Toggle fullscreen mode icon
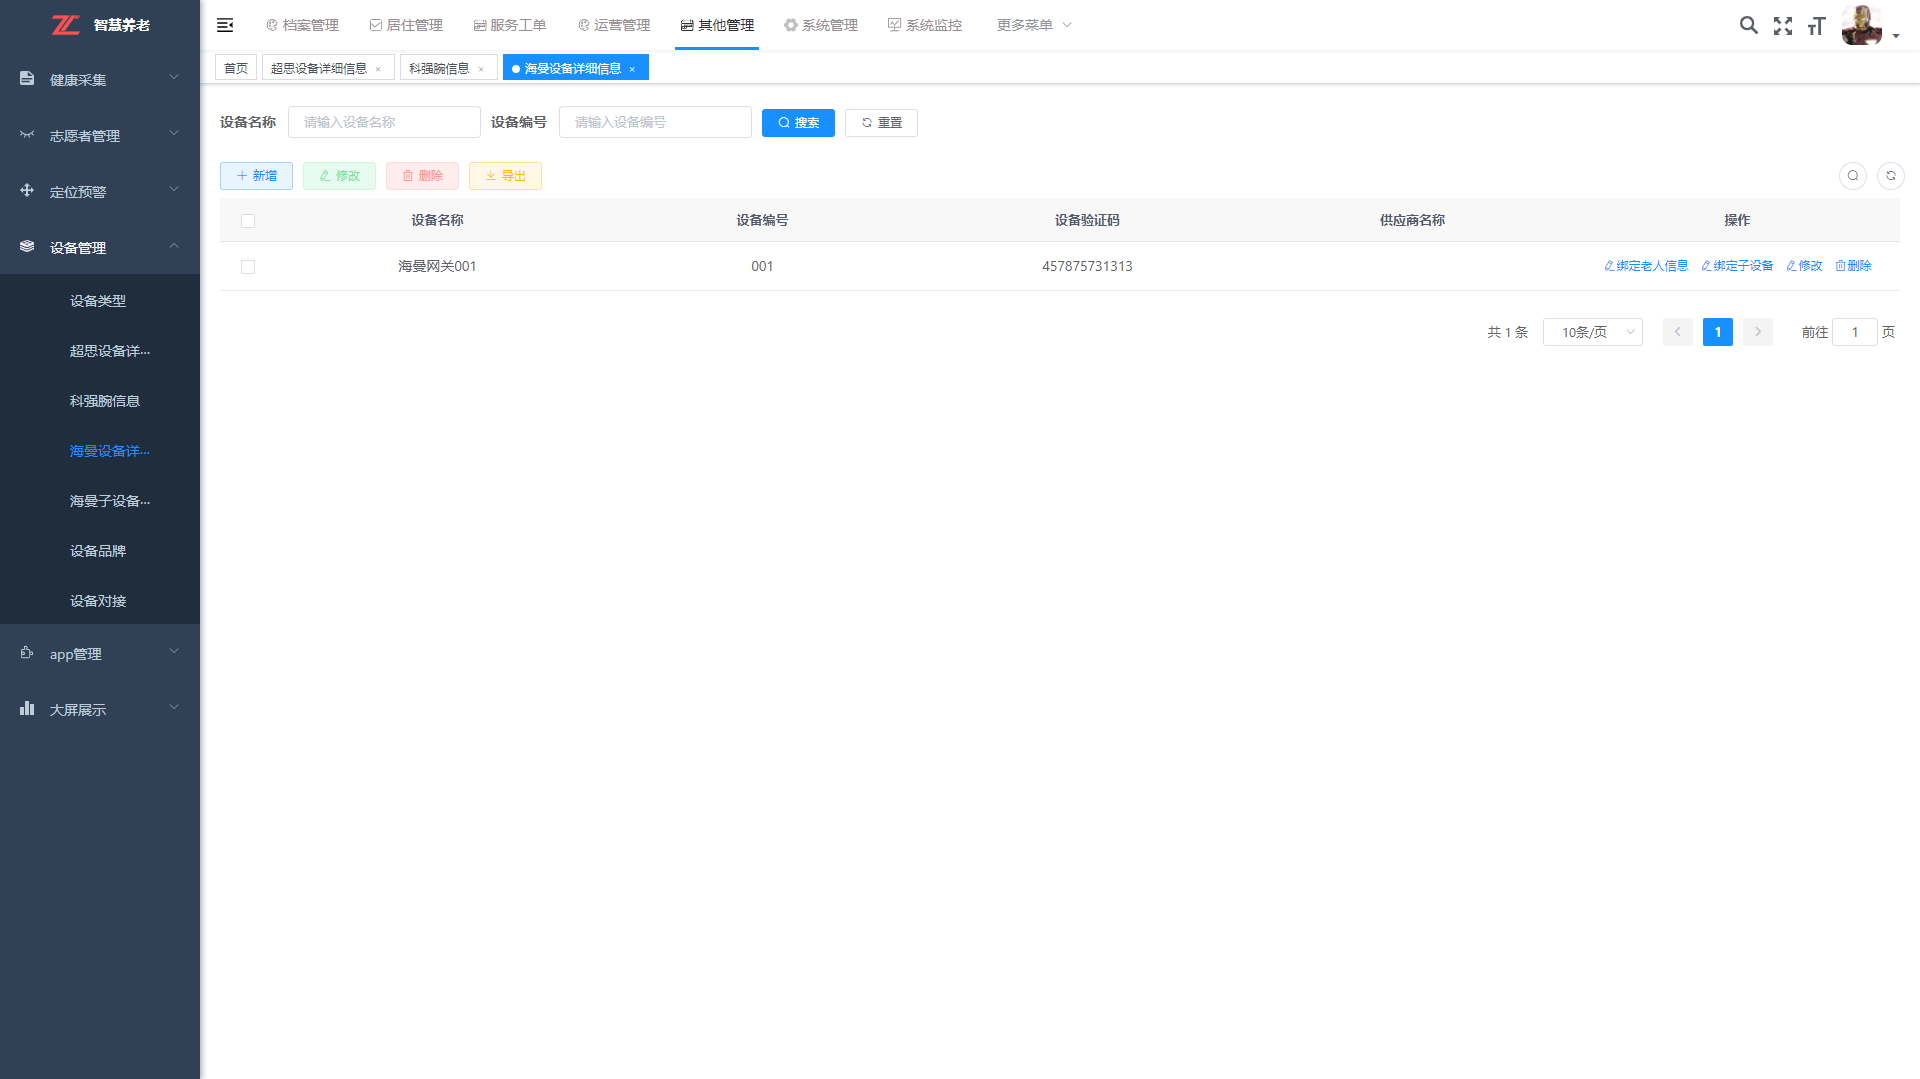The height and width of the screenshot is (1079, 1920). 1782,26
